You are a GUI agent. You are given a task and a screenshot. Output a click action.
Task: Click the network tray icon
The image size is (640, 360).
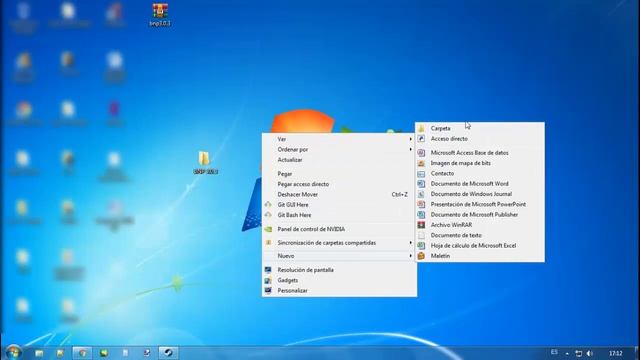(578, 353)
